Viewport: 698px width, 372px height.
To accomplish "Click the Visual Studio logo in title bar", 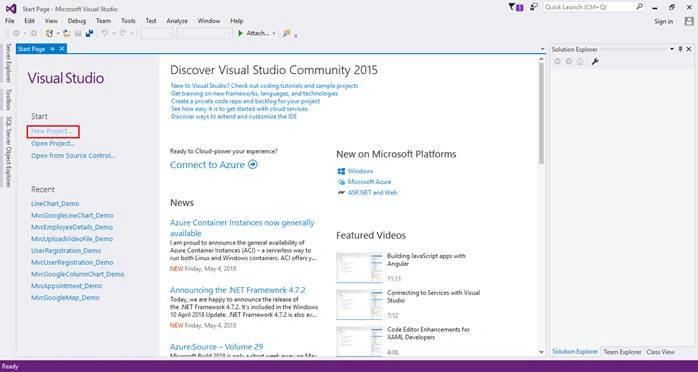I will (11, 8).
